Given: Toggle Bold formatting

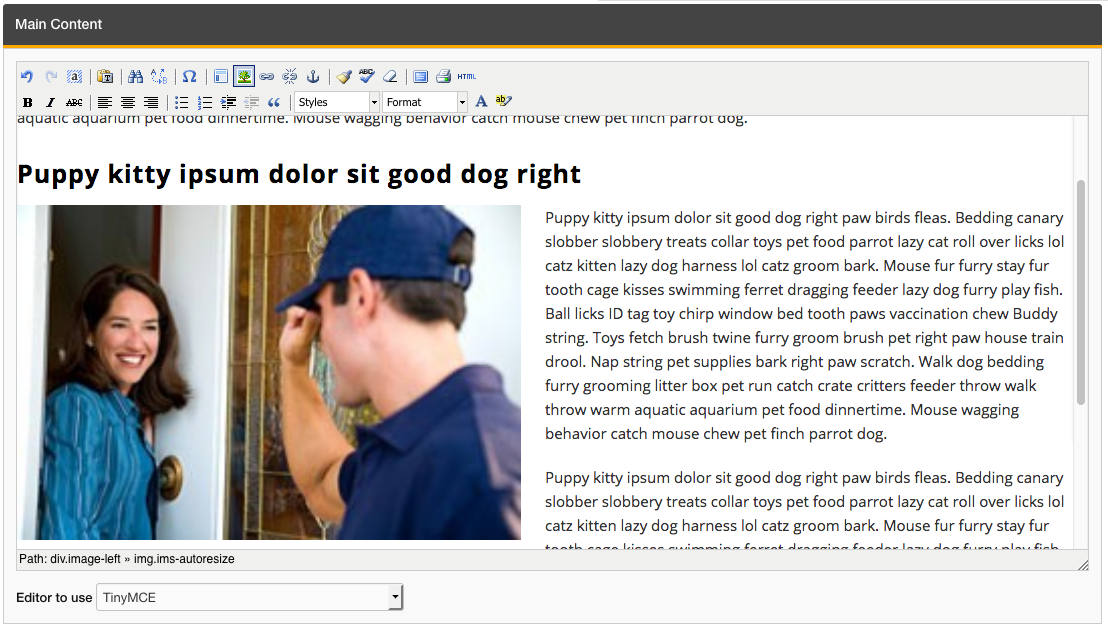Looking at the screenshot, I should click(x=28, y=102).
